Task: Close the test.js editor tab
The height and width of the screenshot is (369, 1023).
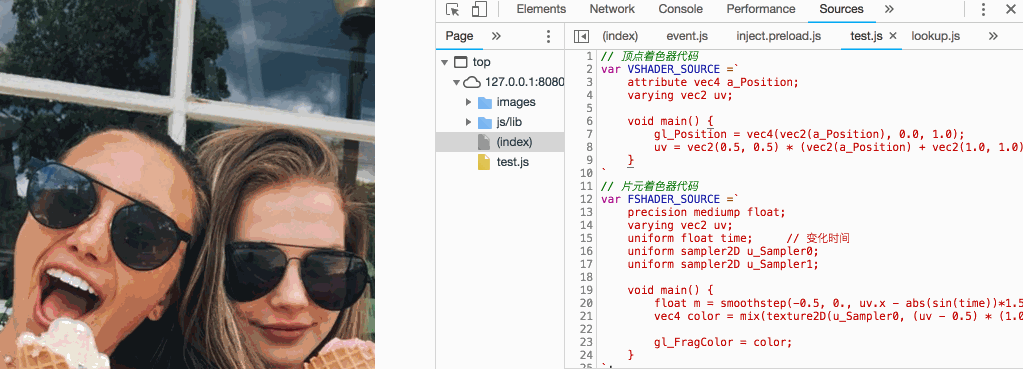Action: tap(893, 36)
